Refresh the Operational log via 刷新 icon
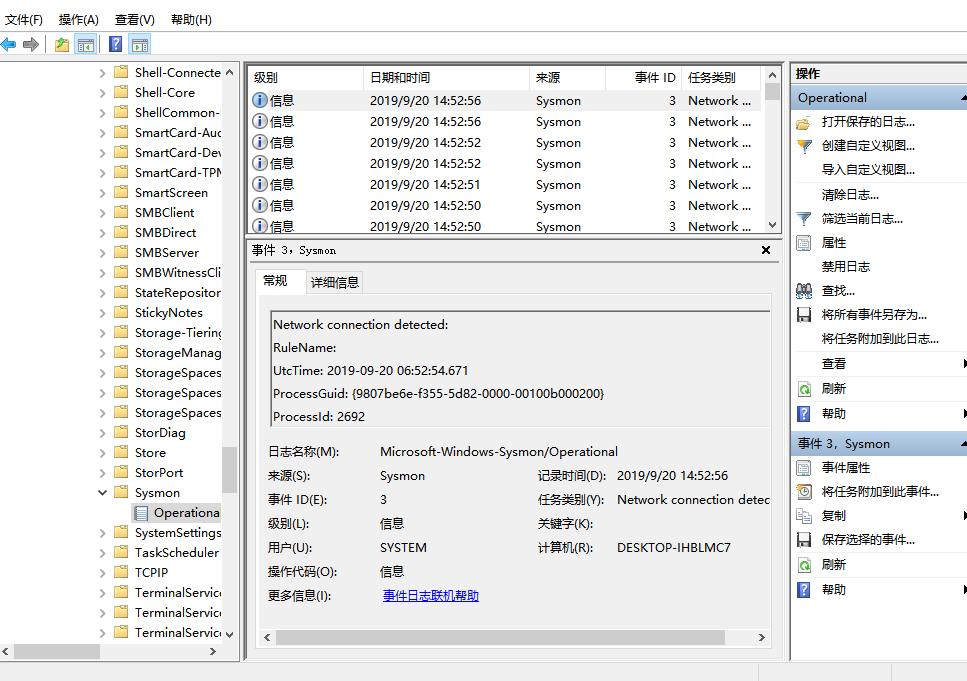 pos(806,389)
